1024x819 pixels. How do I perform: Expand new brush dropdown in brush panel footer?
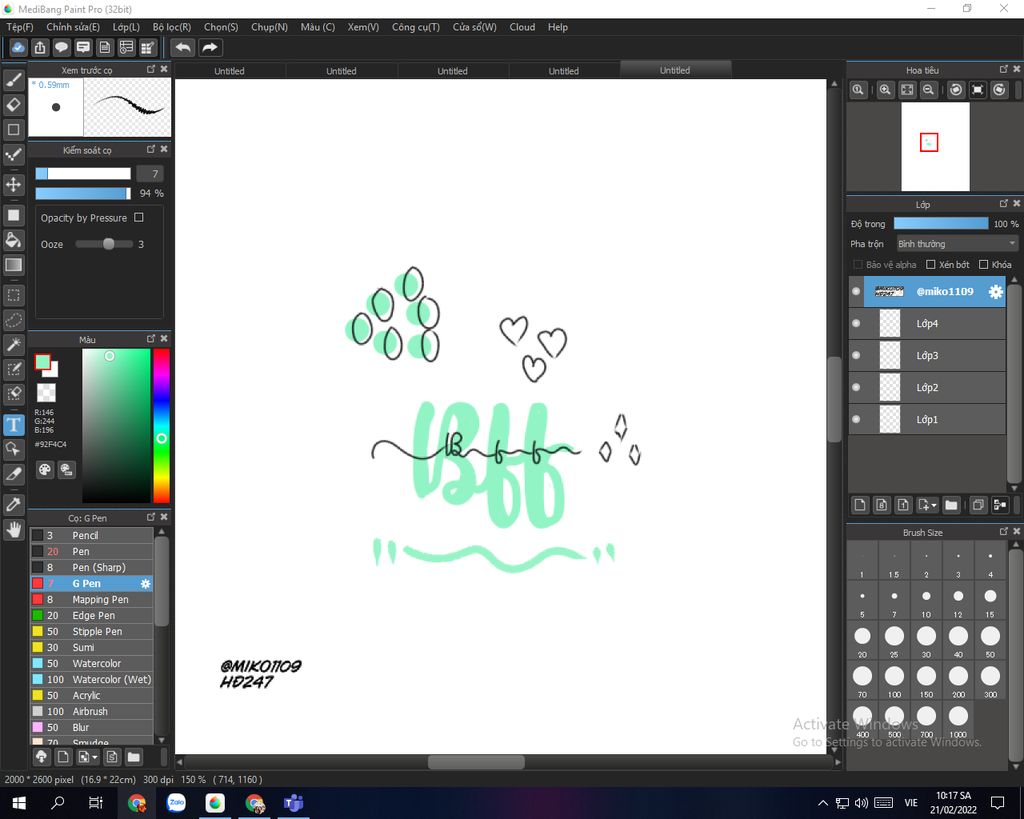click(x=95, y=757)
